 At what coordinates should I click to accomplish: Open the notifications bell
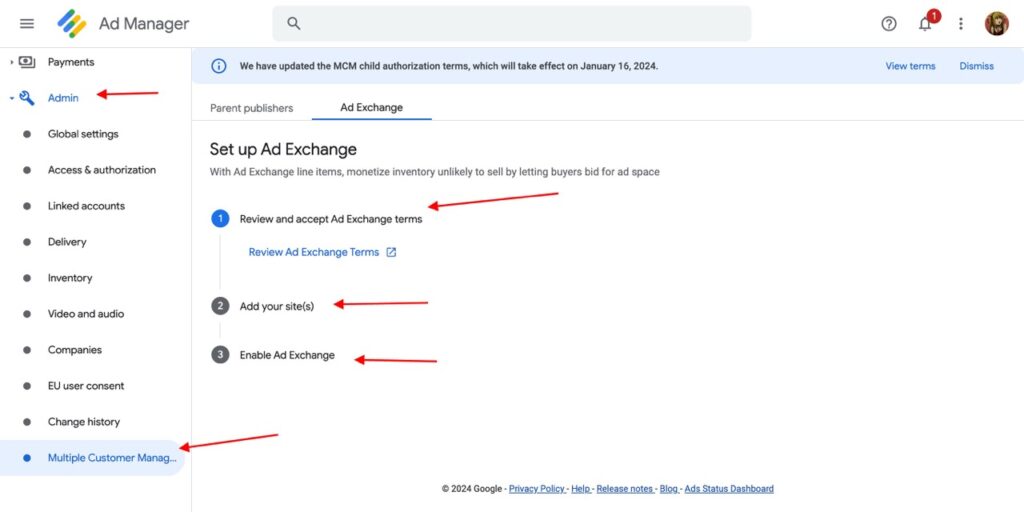(925, 24)
